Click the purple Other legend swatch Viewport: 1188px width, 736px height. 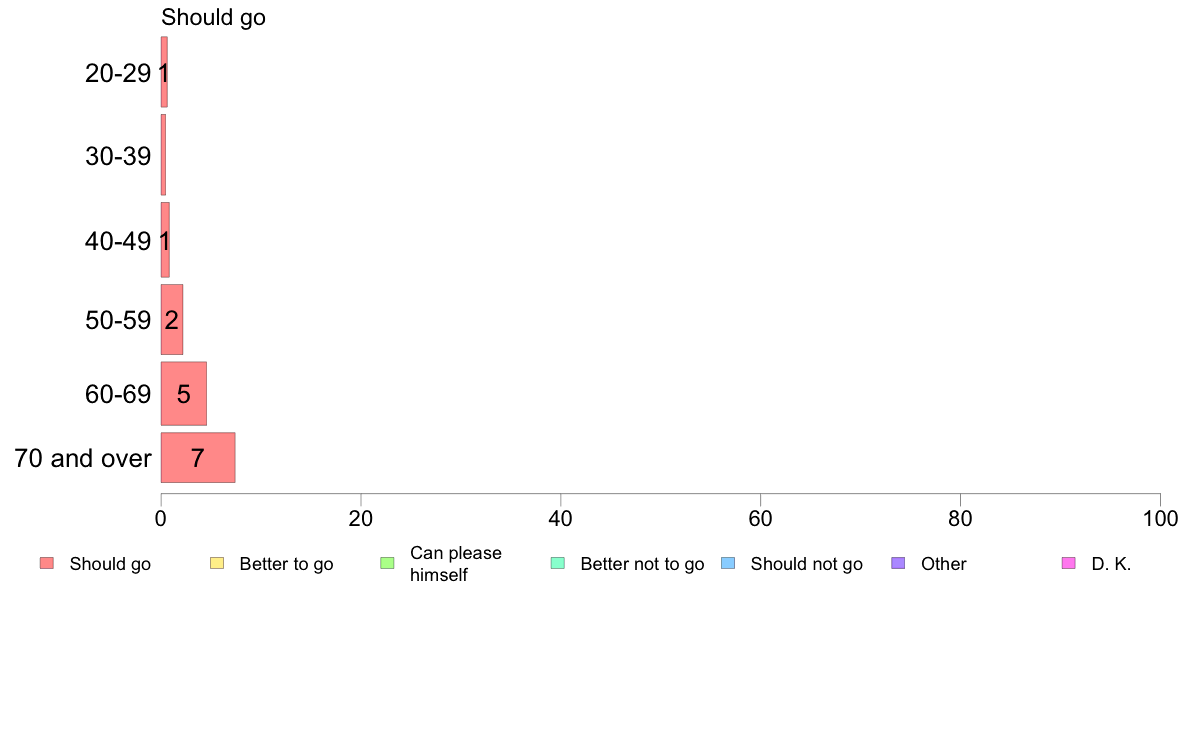point(898,563)
